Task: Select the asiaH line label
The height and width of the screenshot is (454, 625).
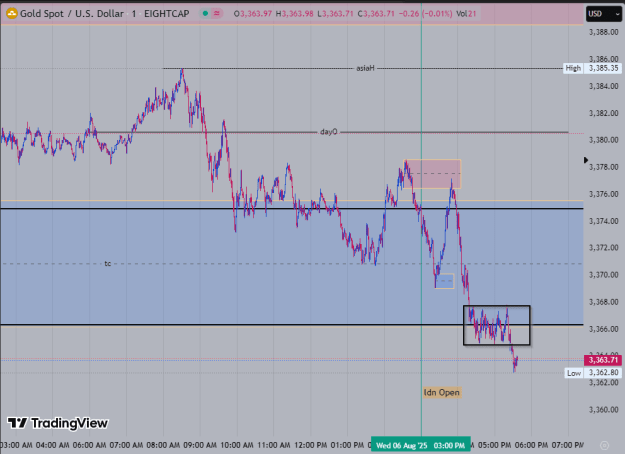Action: [366, 68]
